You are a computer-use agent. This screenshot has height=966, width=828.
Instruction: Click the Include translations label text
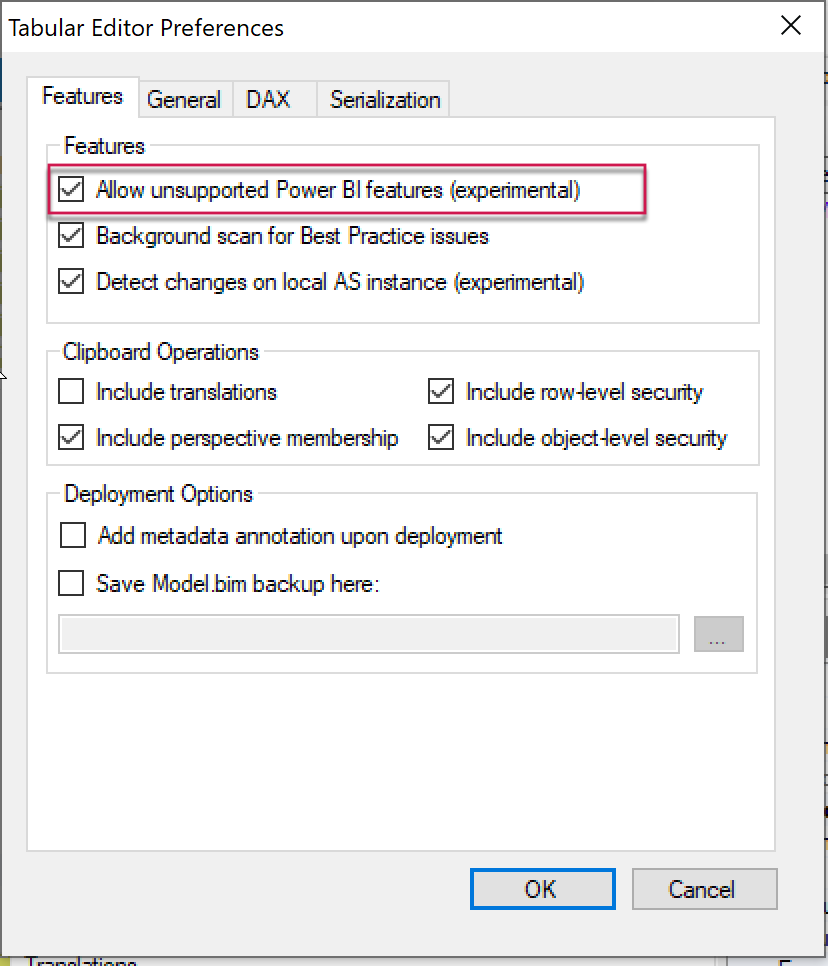(x=187, y=392)
